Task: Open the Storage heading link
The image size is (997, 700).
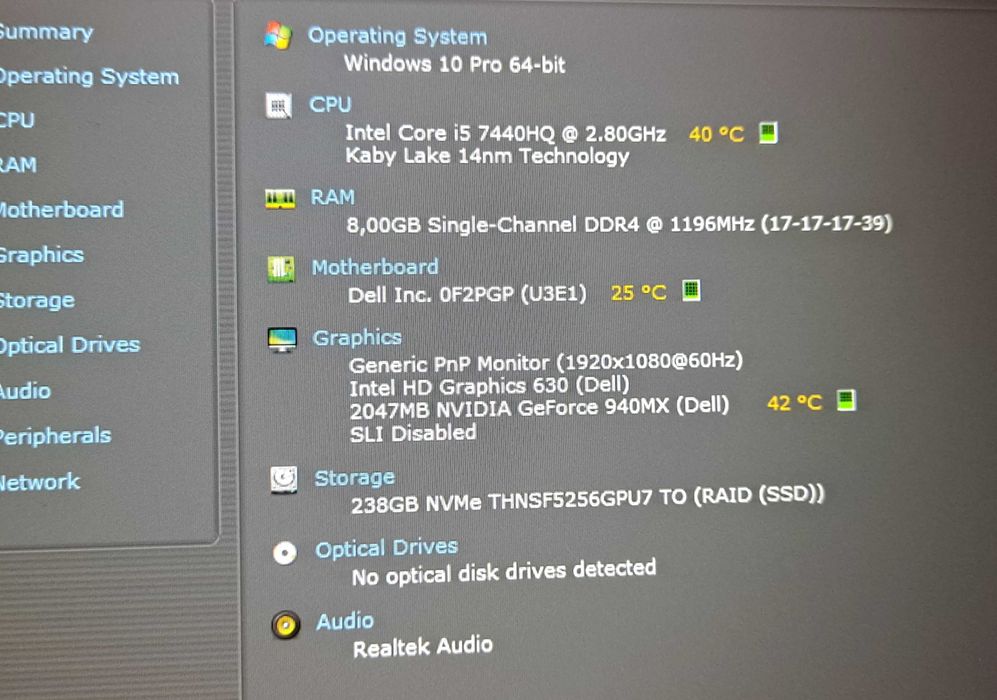Action: click(355, 477)
